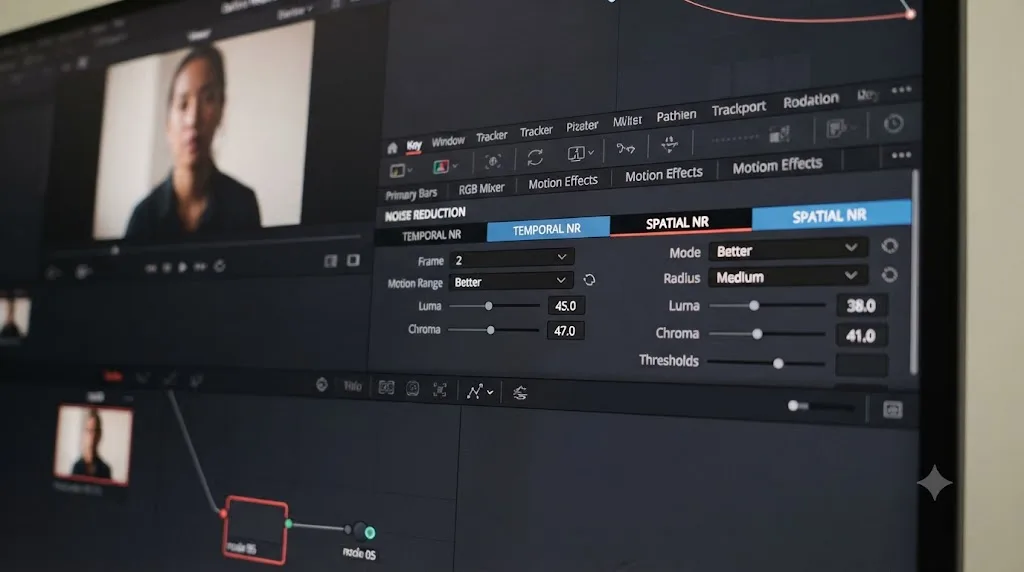This screenshot has width=1024, height=572.
Task: Select the Pathien tab
Action: coord(676,116)
